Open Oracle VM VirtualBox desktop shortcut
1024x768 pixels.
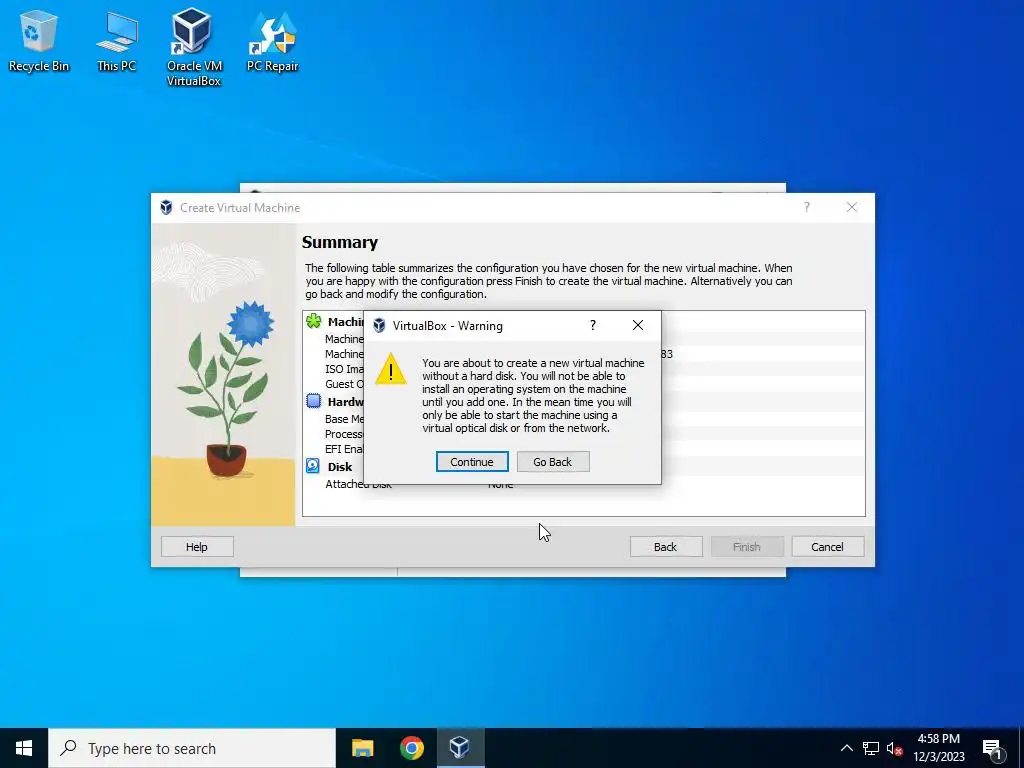point(194,47)
